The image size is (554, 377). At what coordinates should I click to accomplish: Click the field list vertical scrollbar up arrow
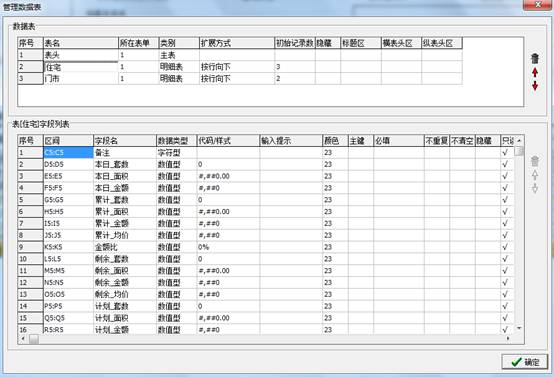pyautogui.click(x=519, y=141)
